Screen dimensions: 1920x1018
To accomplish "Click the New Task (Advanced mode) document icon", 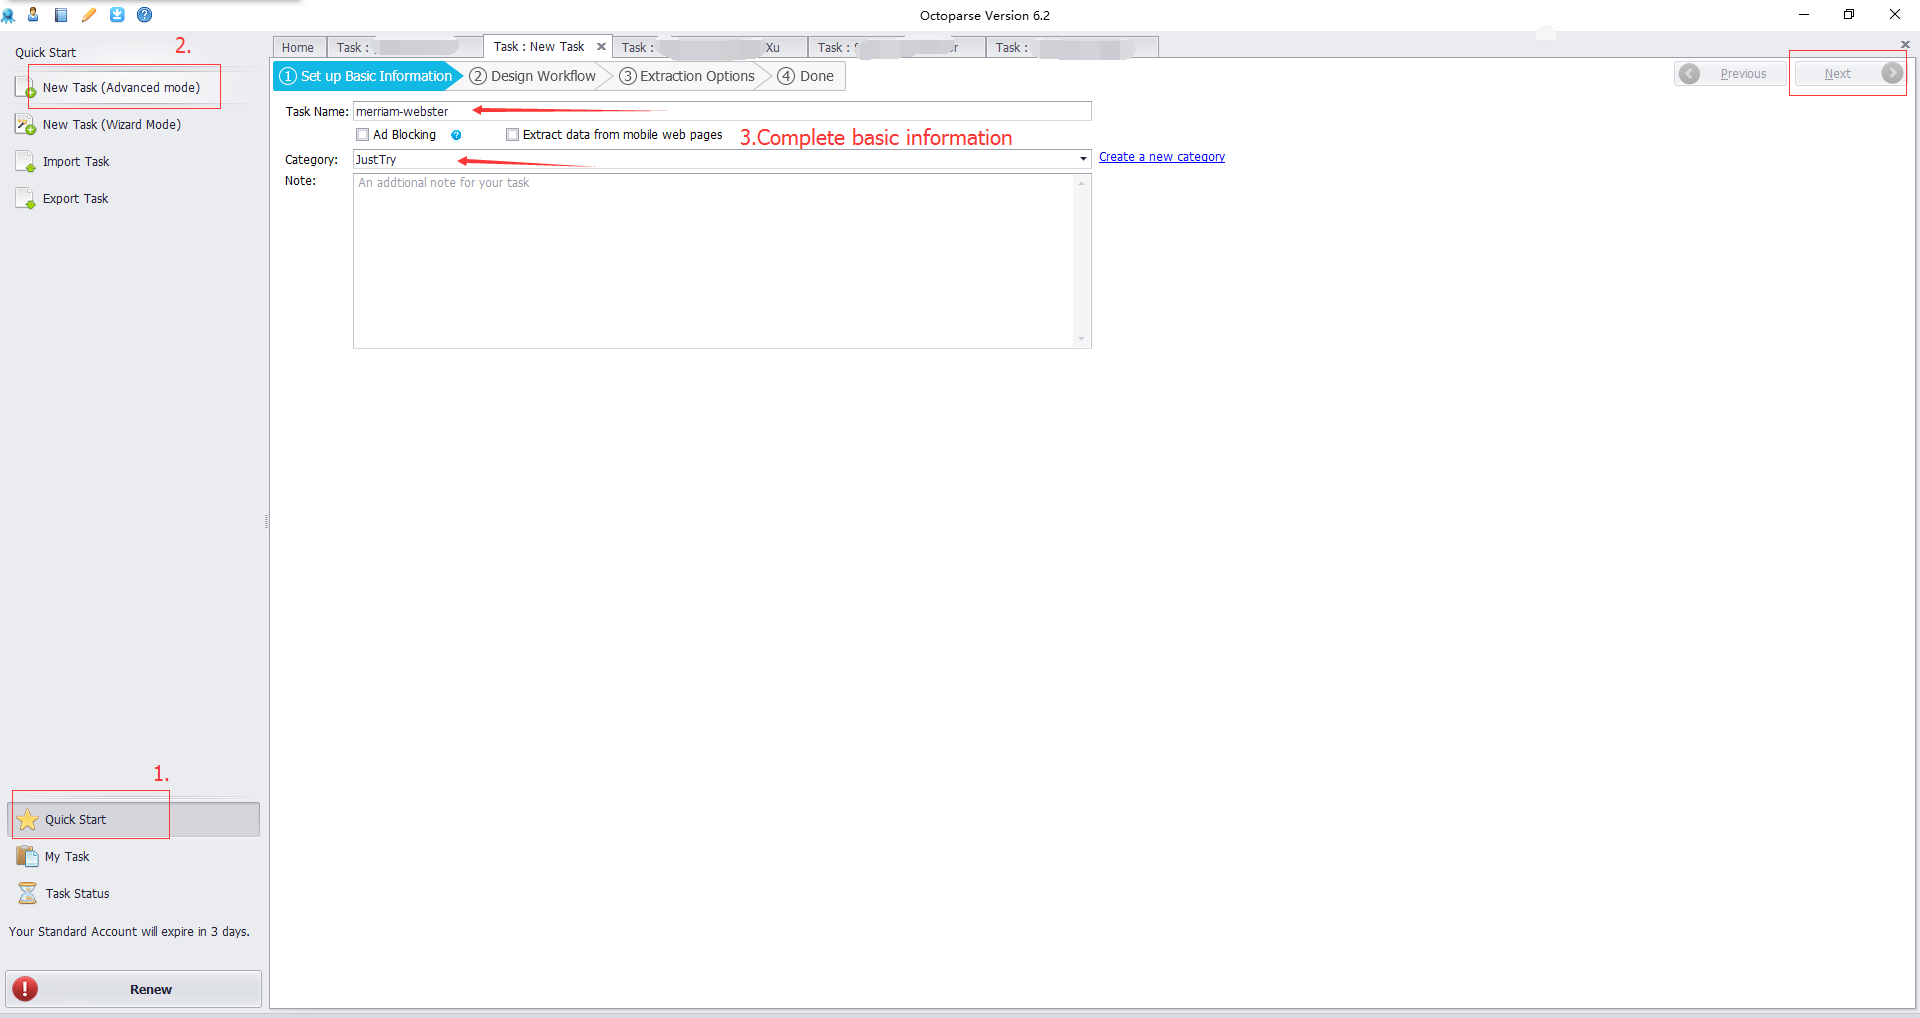I will [x=26, y=88].
